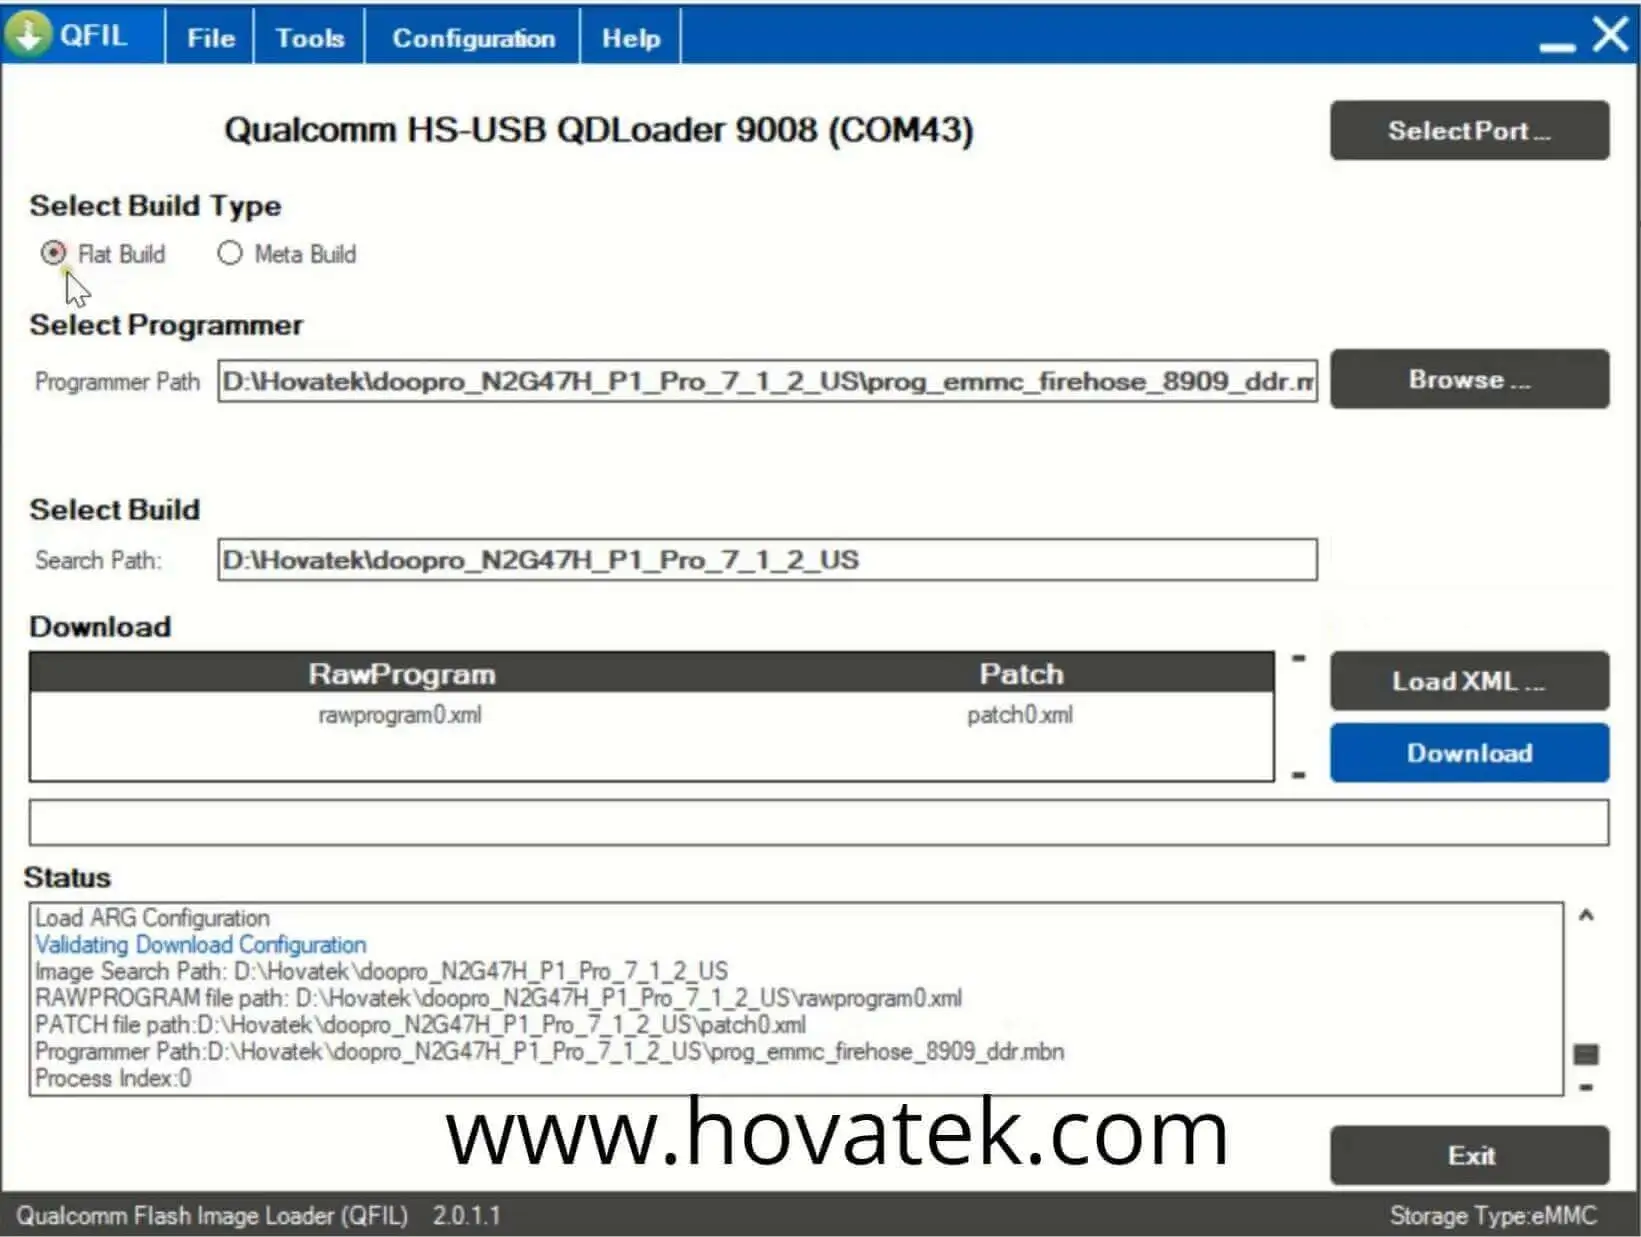This screenshot has height=1237, width=1641.
Task: Click the status log scroll up arrow
Action: [x=1586, y=915]
